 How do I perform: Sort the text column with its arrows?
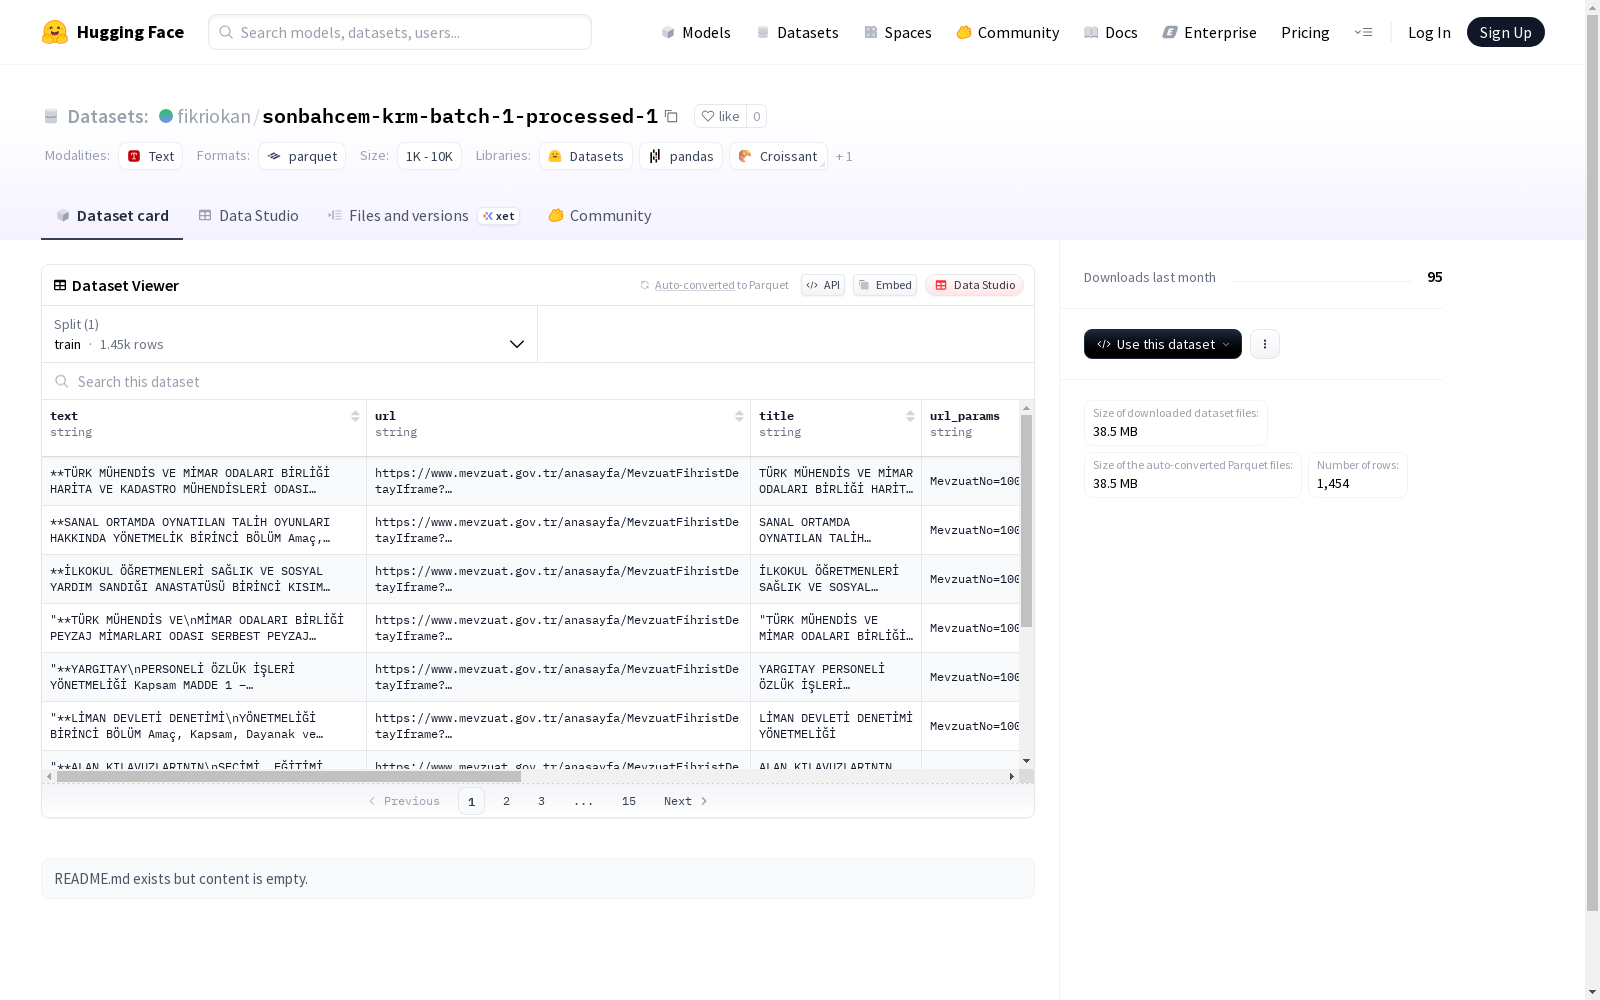tap(355, 416)
